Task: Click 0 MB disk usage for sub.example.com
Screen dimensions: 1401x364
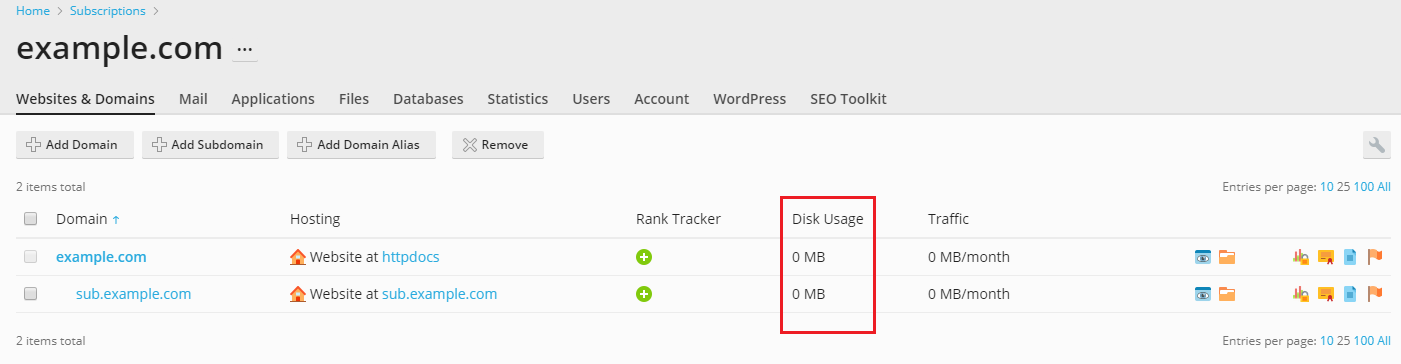Action: (x=809, y=294)
